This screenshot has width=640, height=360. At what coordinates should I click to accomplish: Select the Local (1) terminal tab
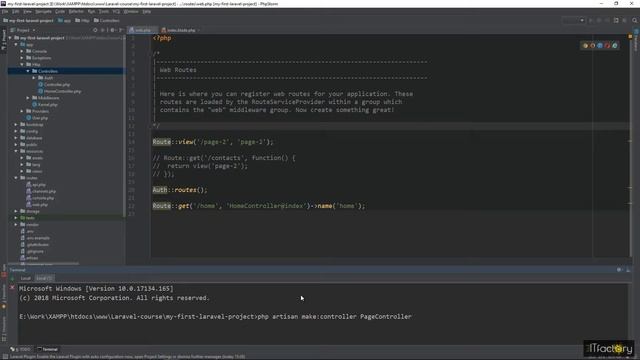click(44, 278)
